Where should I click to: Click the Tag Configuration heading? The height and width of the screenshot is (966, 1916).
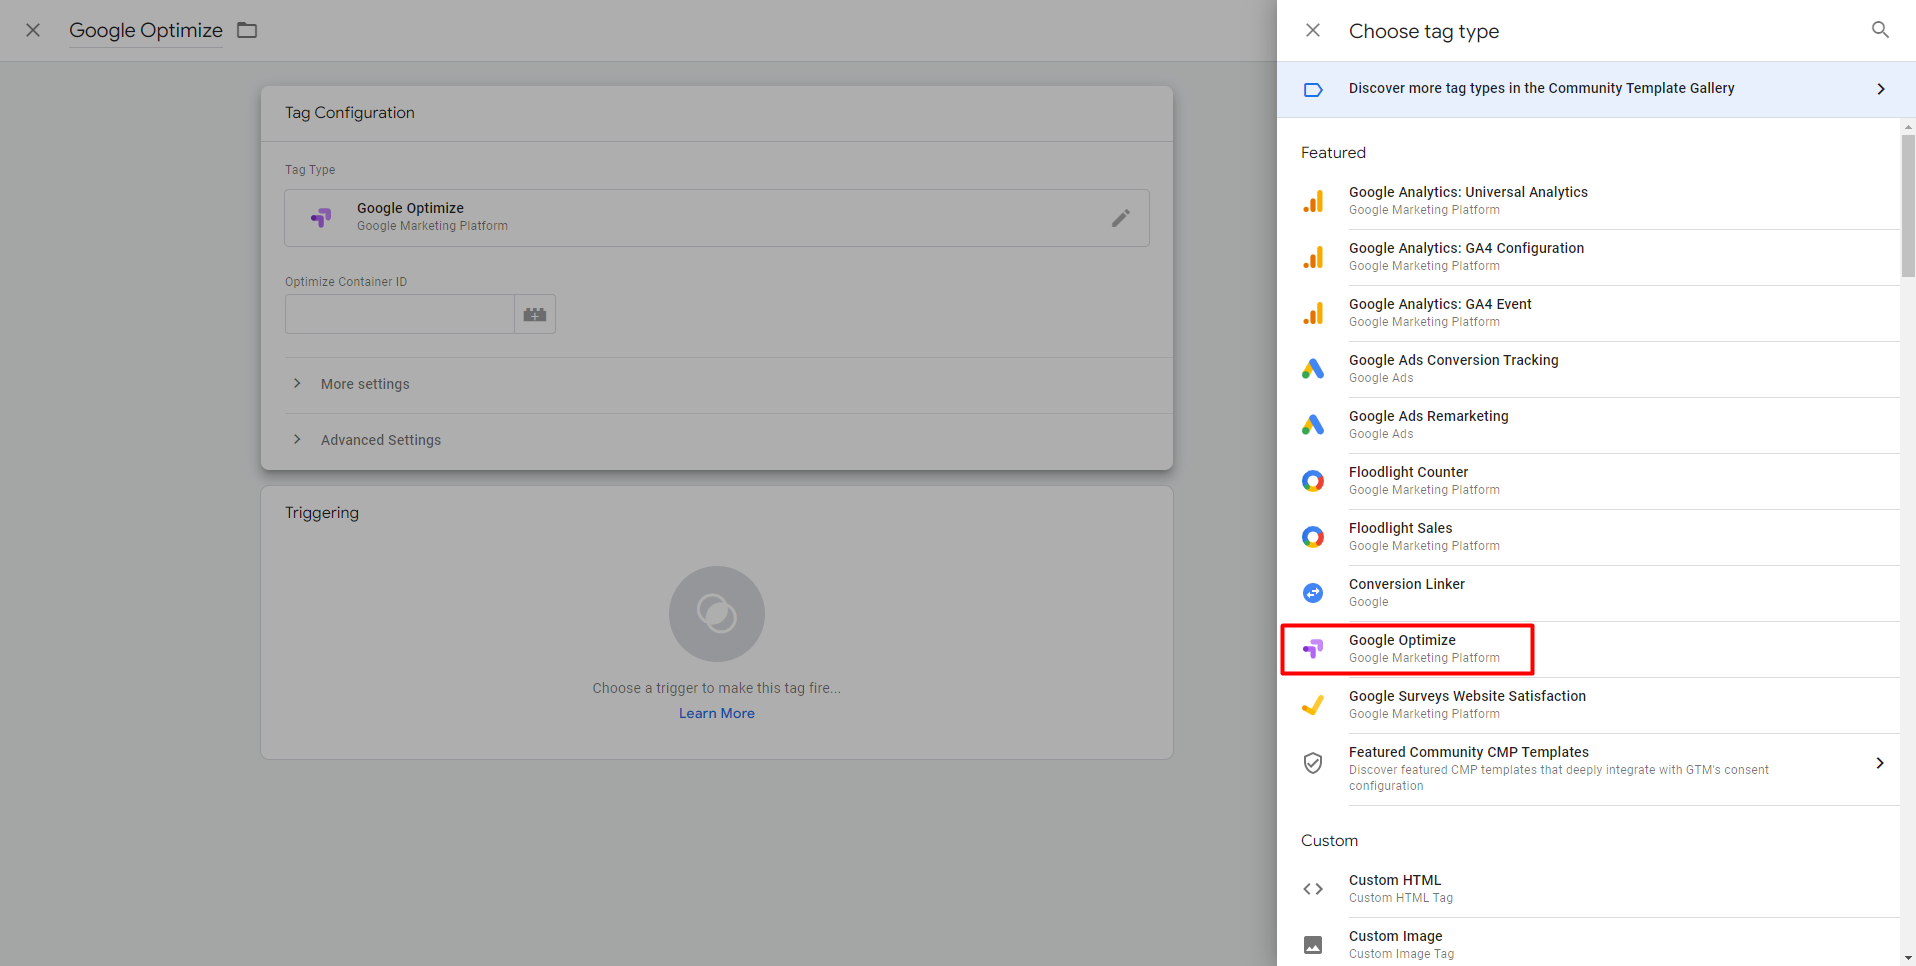[x=350, y=113]
